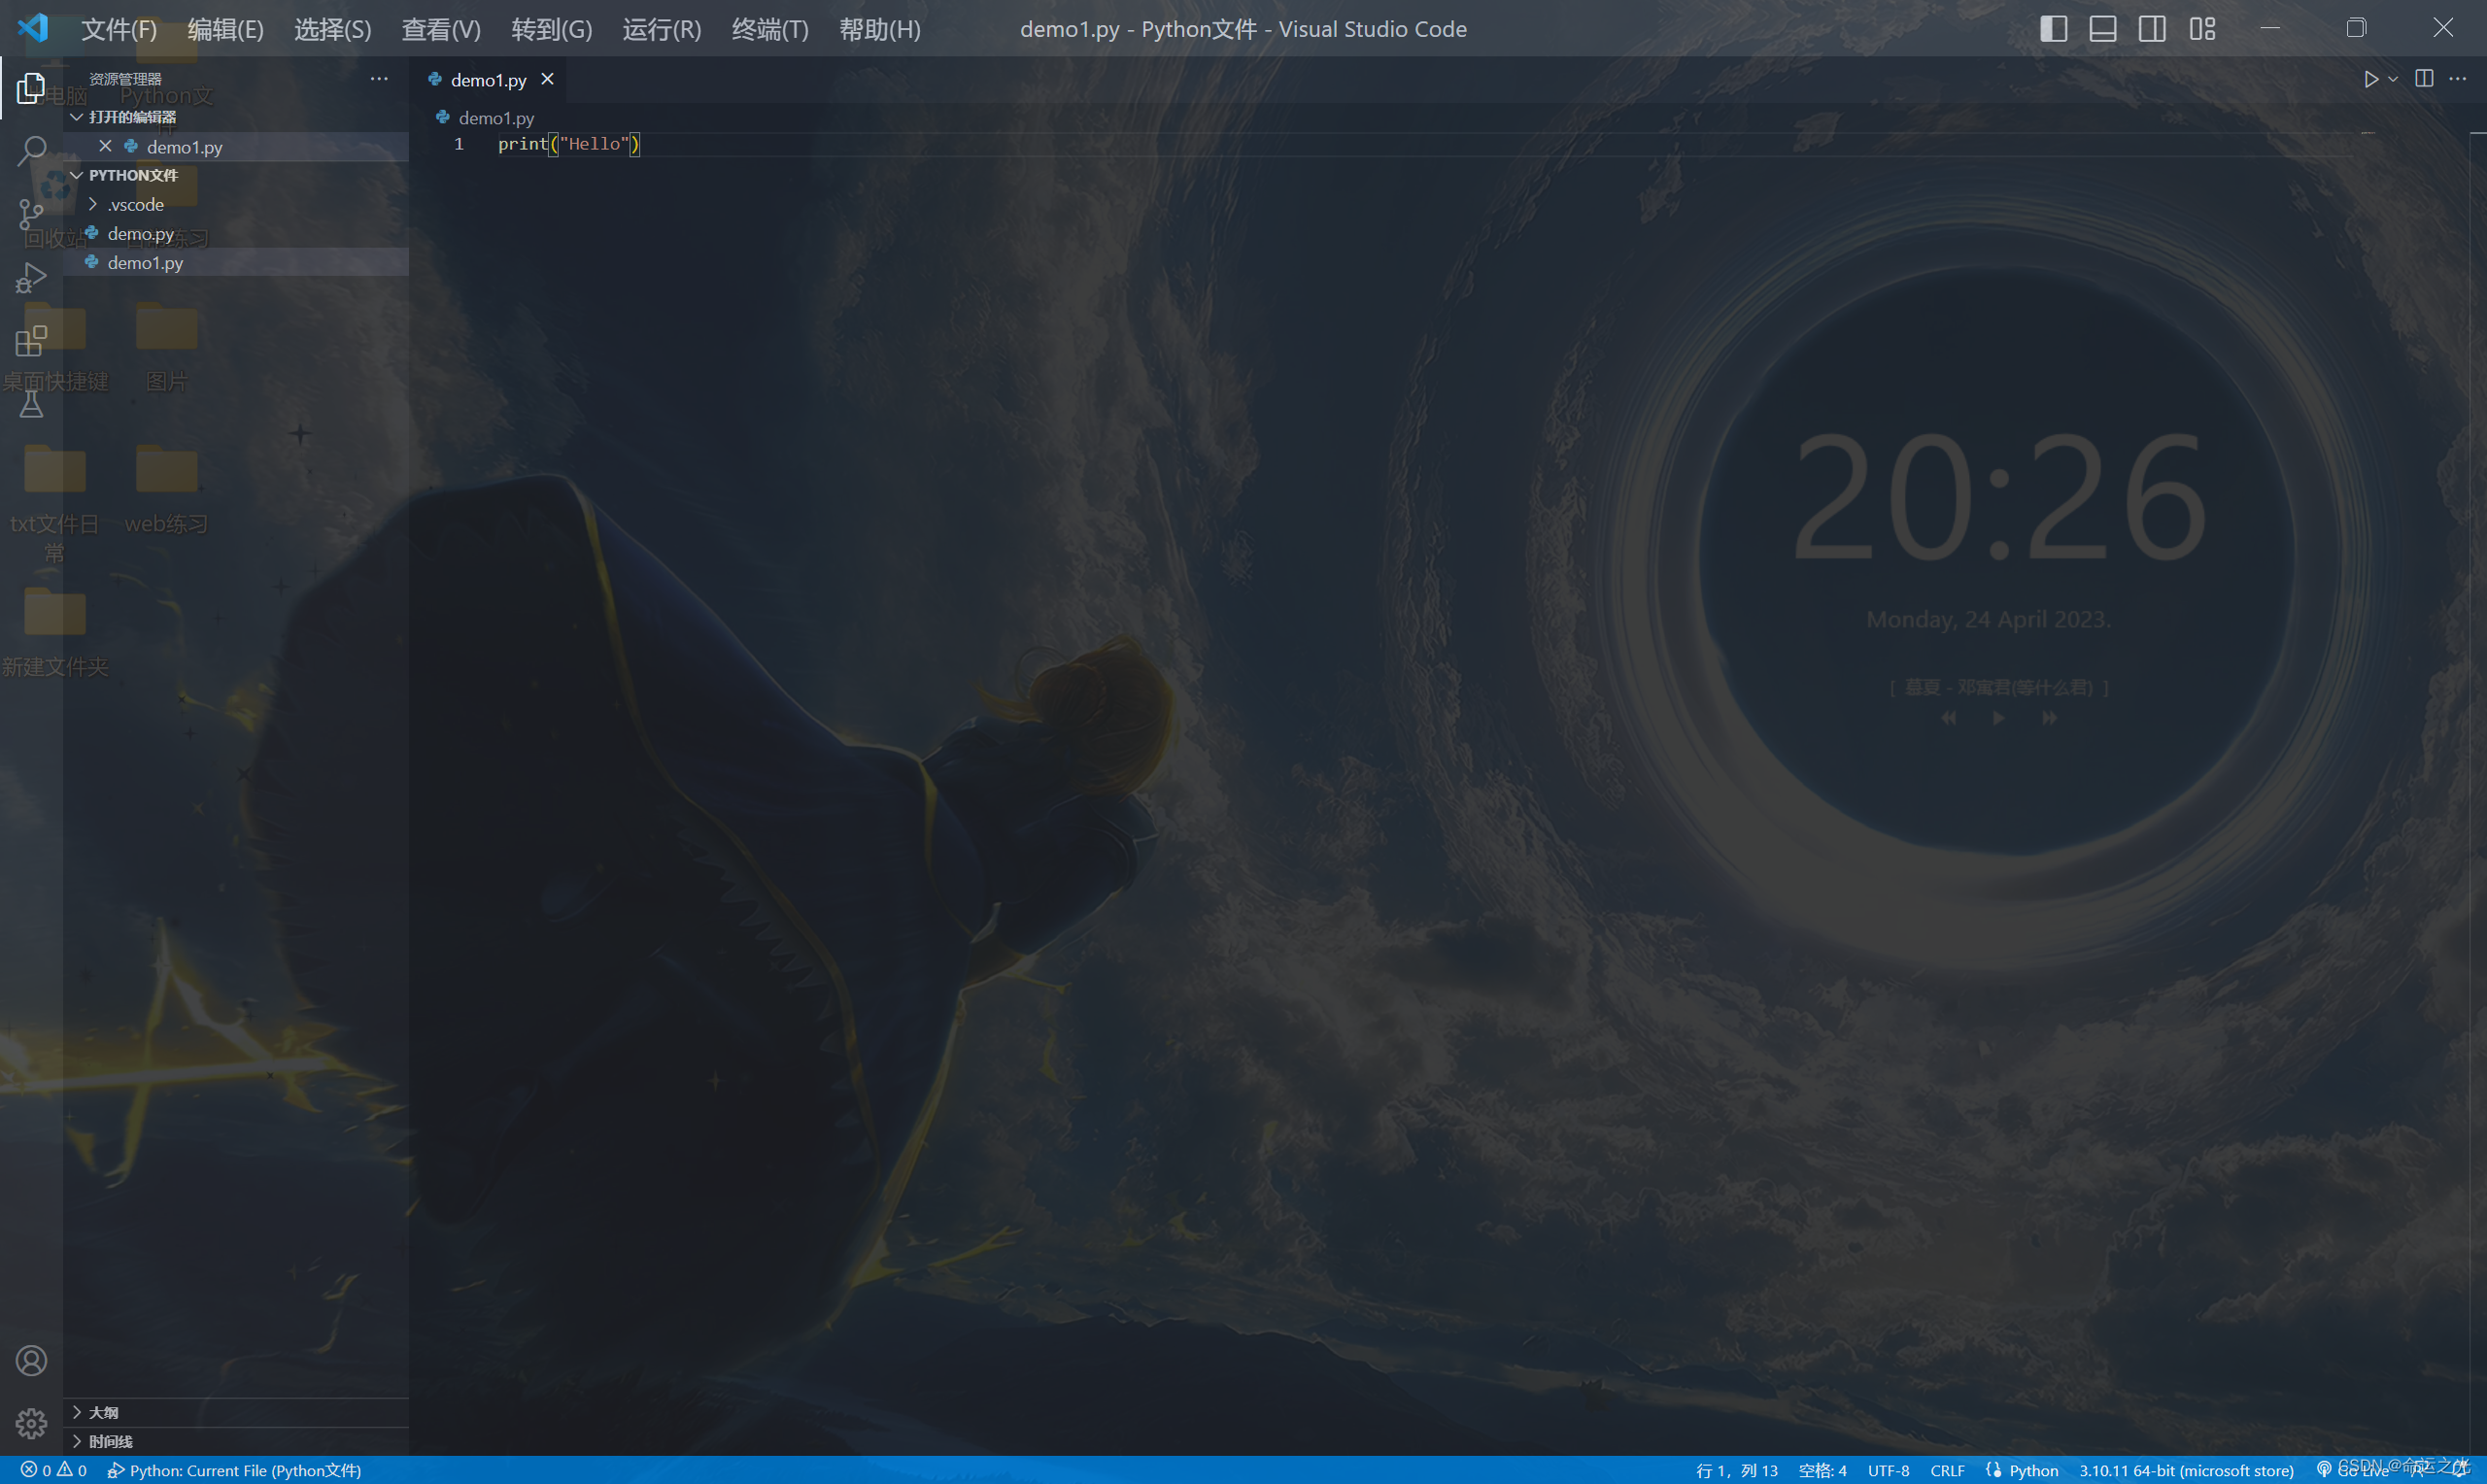Click Python language mode in status bar
This screenshot has height=1484, width=2487.
point(2033,1470)
